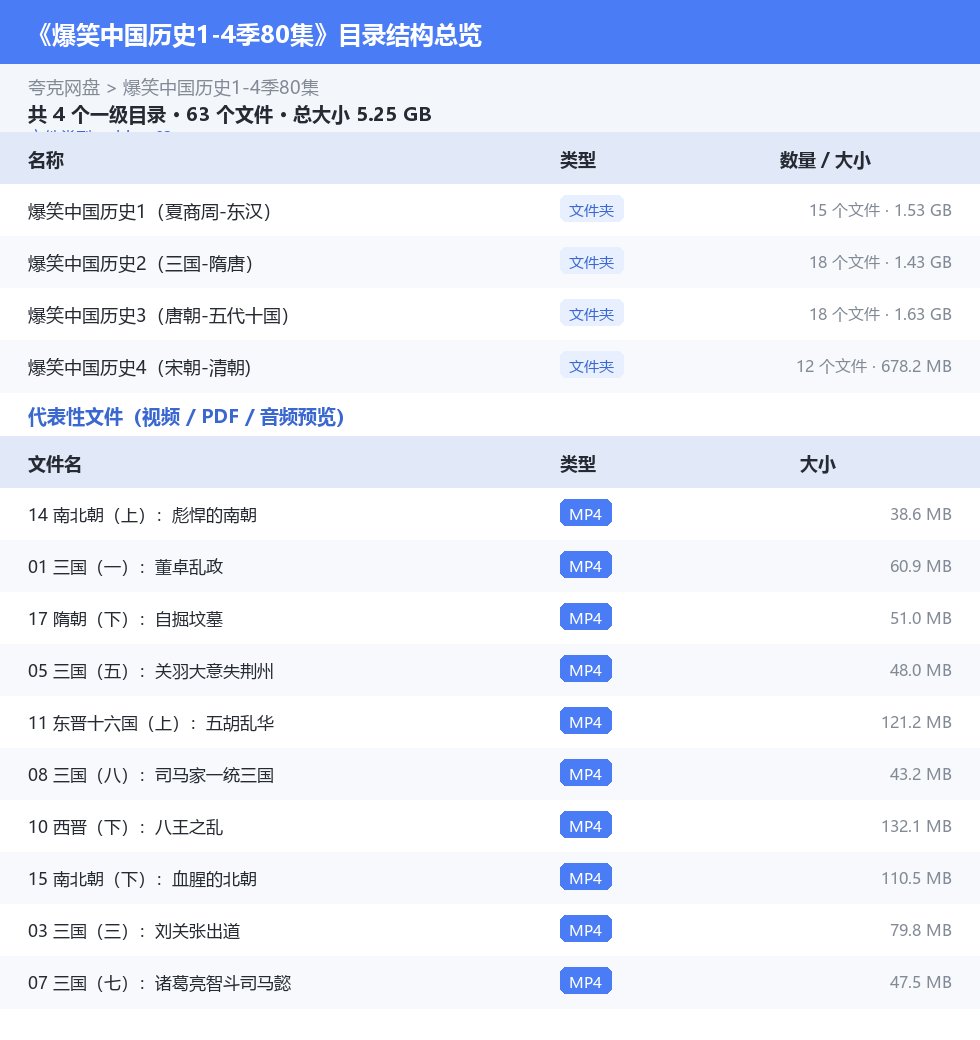Click the 文件夹 tag in the 爆笑中国历史2 row

click(x=591, y=261)
